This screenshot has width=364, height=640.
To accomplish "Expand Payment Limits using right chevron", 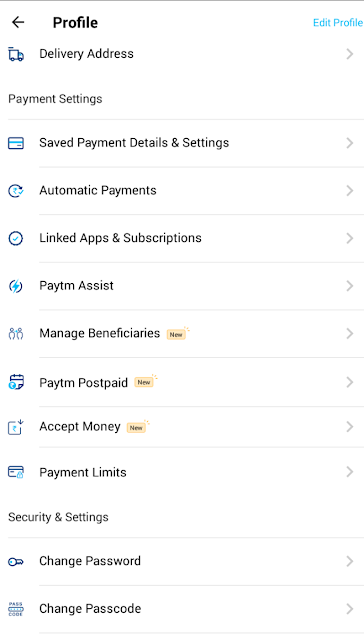I will pyautogui.click(x=350, y=472).
